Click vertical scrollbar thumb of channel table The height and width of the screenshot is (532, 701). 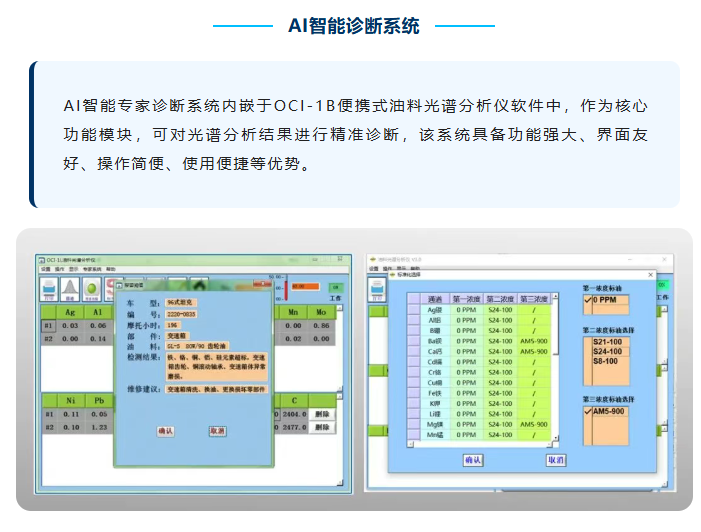(x=555, y=328)
